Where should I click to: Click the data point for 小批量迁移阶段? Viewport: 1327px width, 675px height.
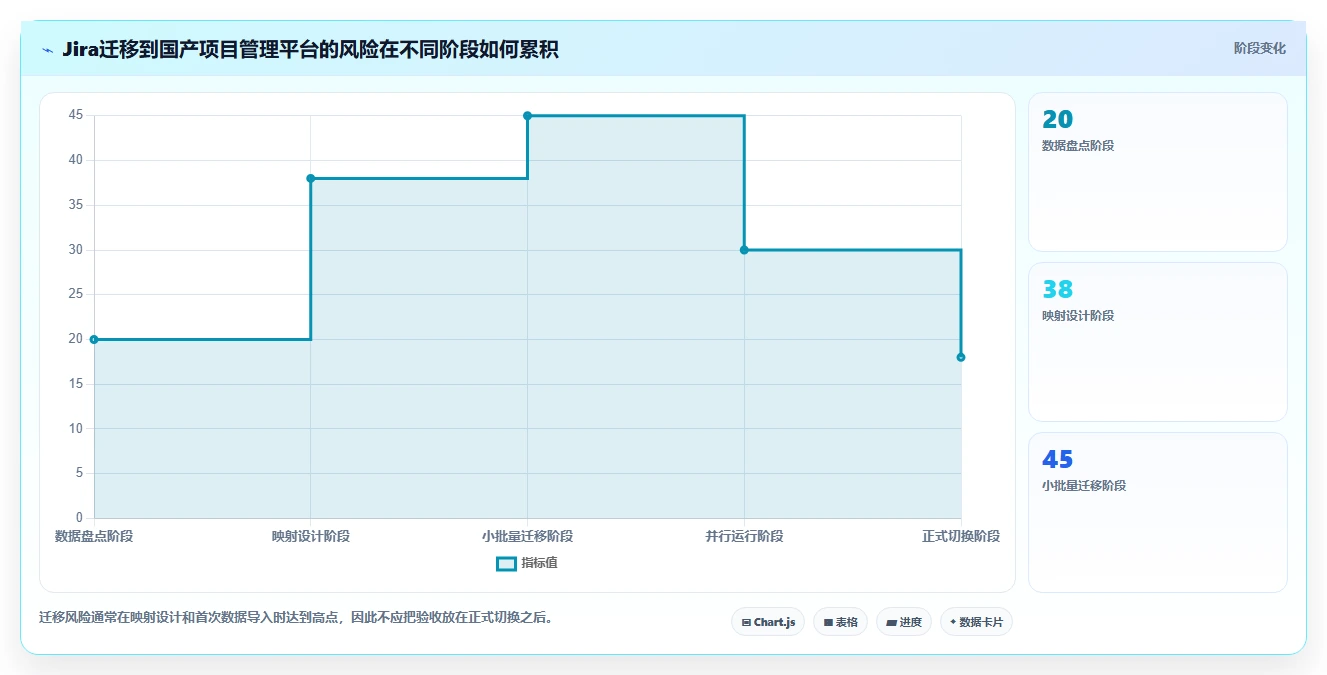(527, 116)
